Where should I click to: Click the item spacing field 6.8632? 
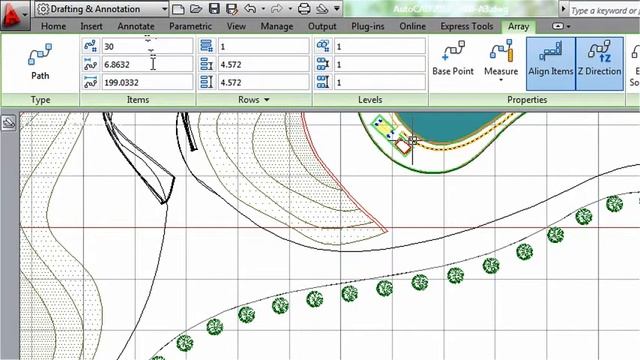(x=147, y=64)
